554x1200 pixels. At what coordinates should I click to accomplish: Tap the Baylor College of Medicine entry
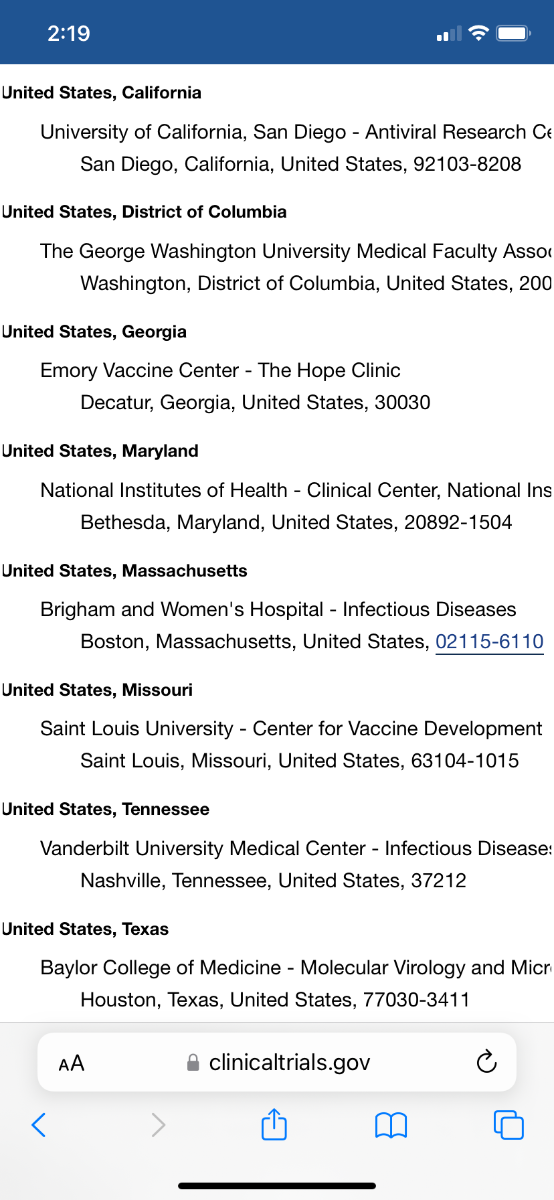(x=297, y=968)
